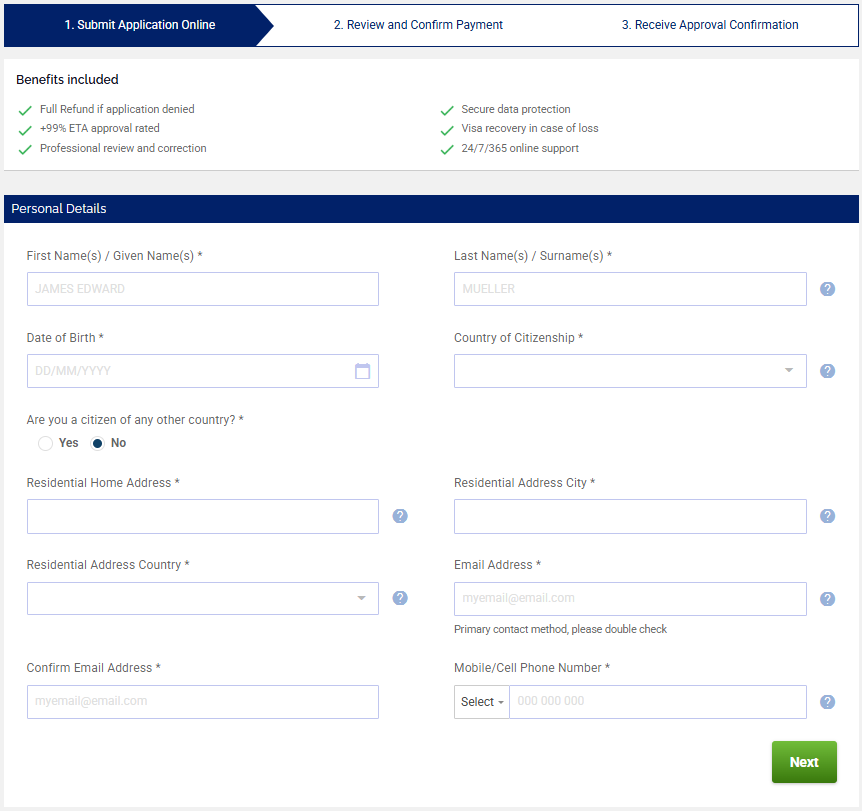The image size is (862, 811).
Task: Click the 'Full Refund if application denied' text
Action: (117, 109)
